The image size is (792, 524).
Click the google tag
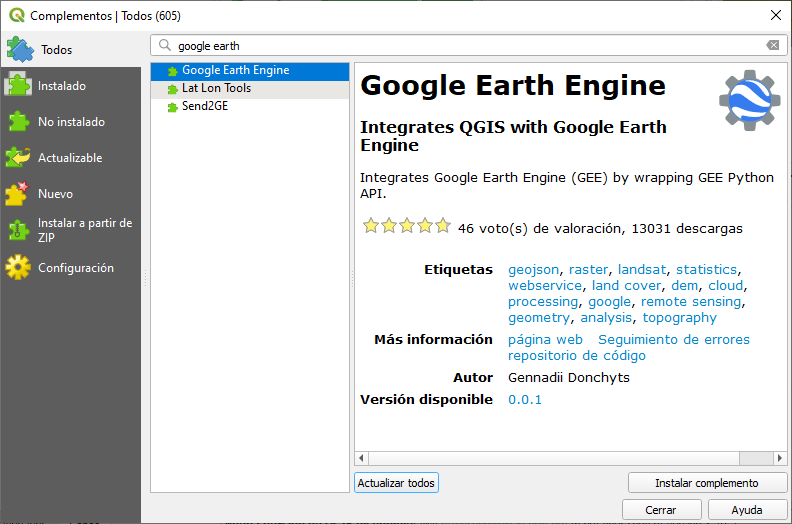point(610,302)
